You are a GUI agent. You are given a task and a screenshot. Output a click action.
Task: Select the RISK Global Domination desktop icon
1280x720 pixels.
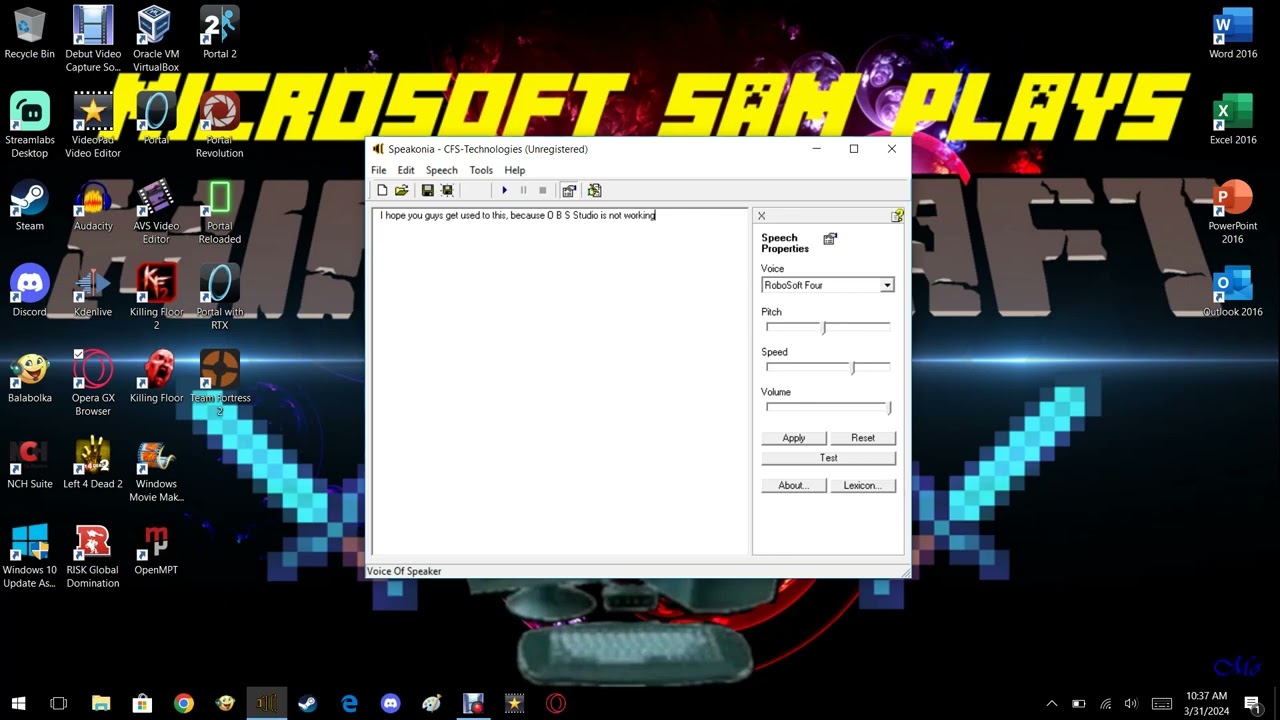93,556
